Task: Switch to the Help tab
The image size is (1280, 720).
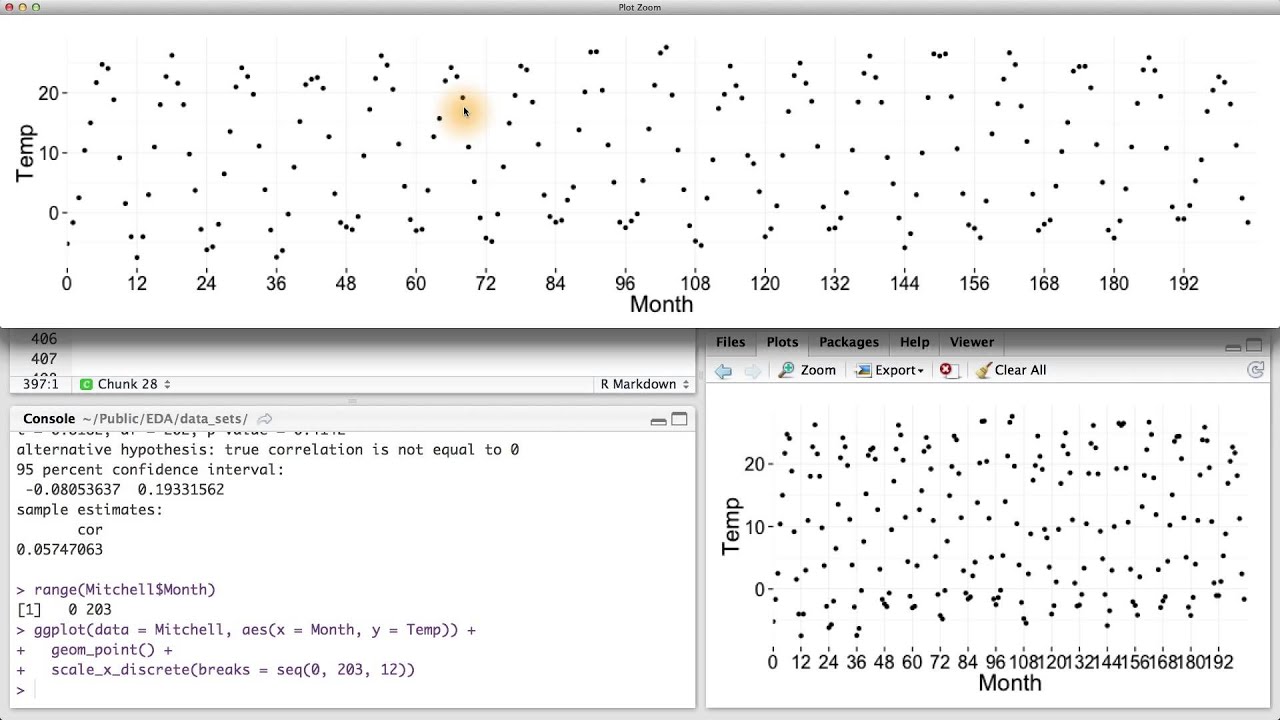Action: coord(914,342)
